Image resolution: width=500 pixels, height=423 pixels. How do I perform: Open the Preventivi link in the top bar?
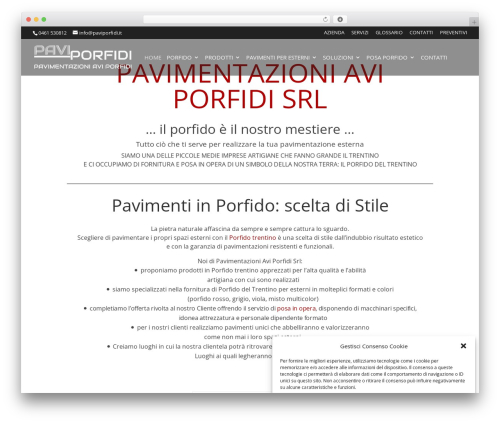pyautogui.click(x=453, y=33)
